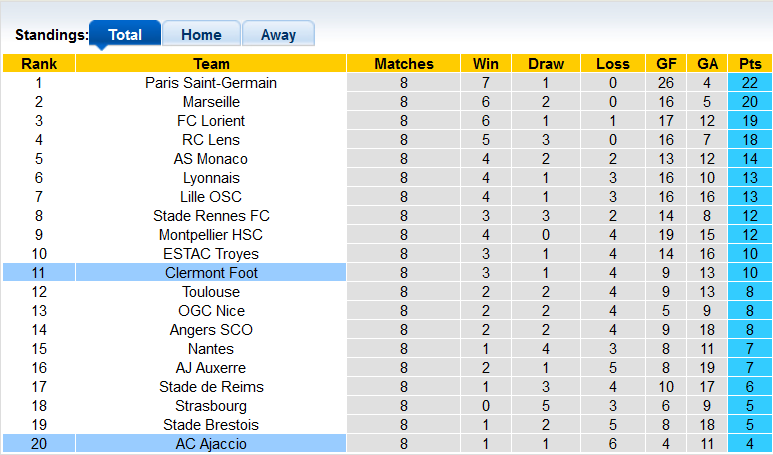
Task: Open Stade Rennes FC team link
Action: [211, 216]
